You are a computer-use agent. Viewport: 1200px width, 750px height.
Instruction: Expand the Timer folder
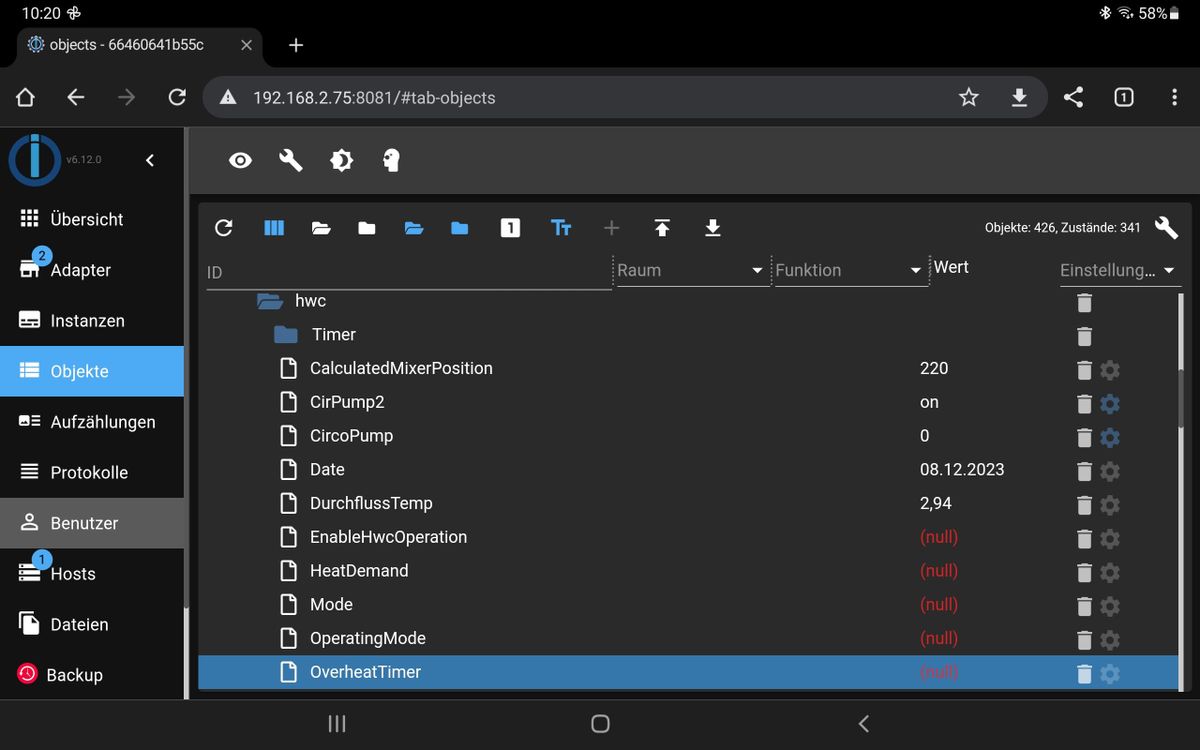pyautogui.click(x=286, y=334)
